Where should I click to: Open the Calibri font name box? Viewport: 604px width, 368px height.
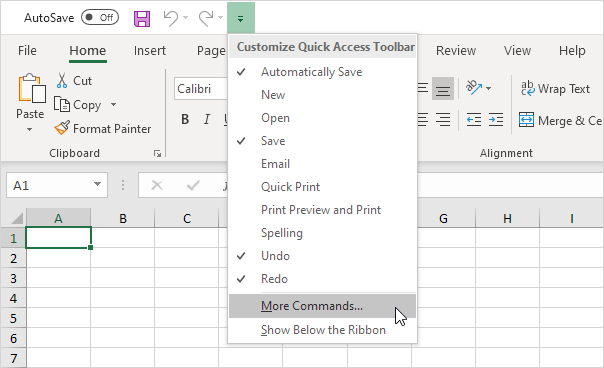201,89
